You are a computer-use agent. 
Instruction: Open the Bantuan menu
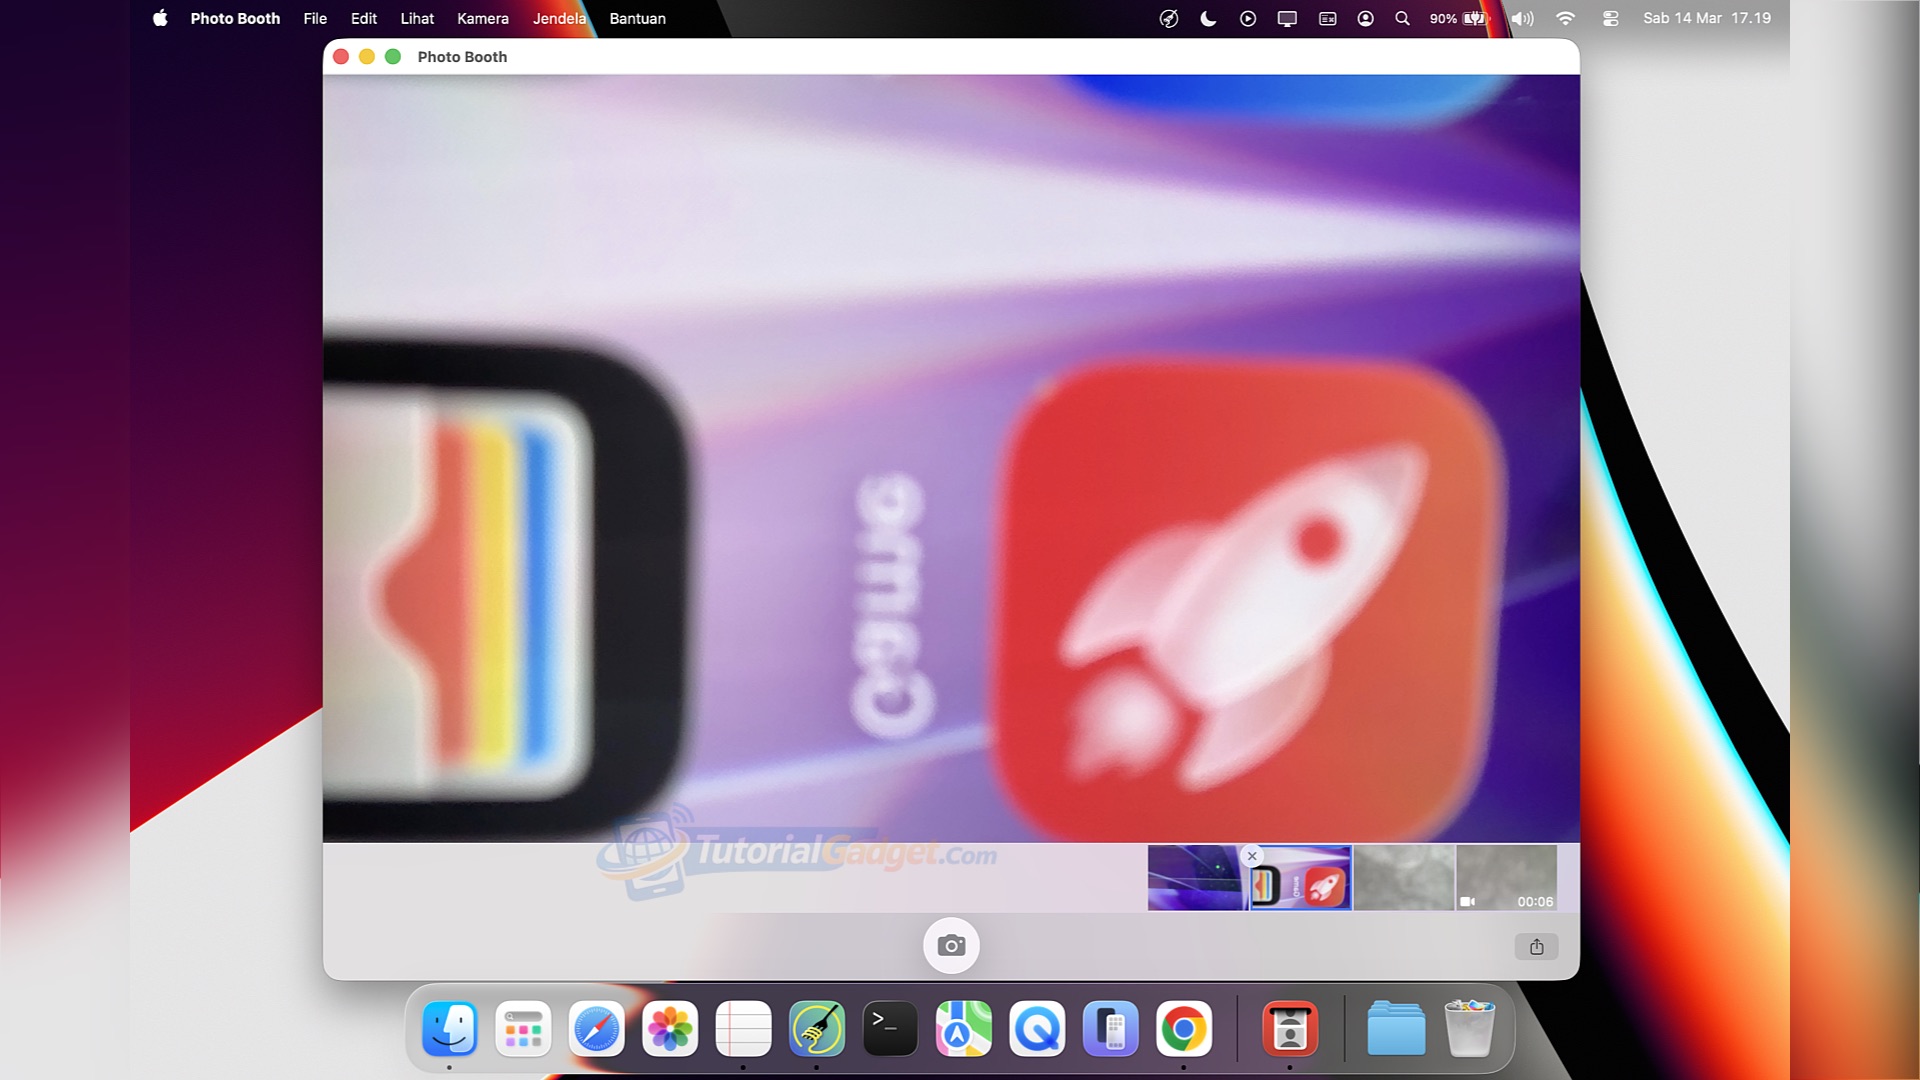[637, 18]
